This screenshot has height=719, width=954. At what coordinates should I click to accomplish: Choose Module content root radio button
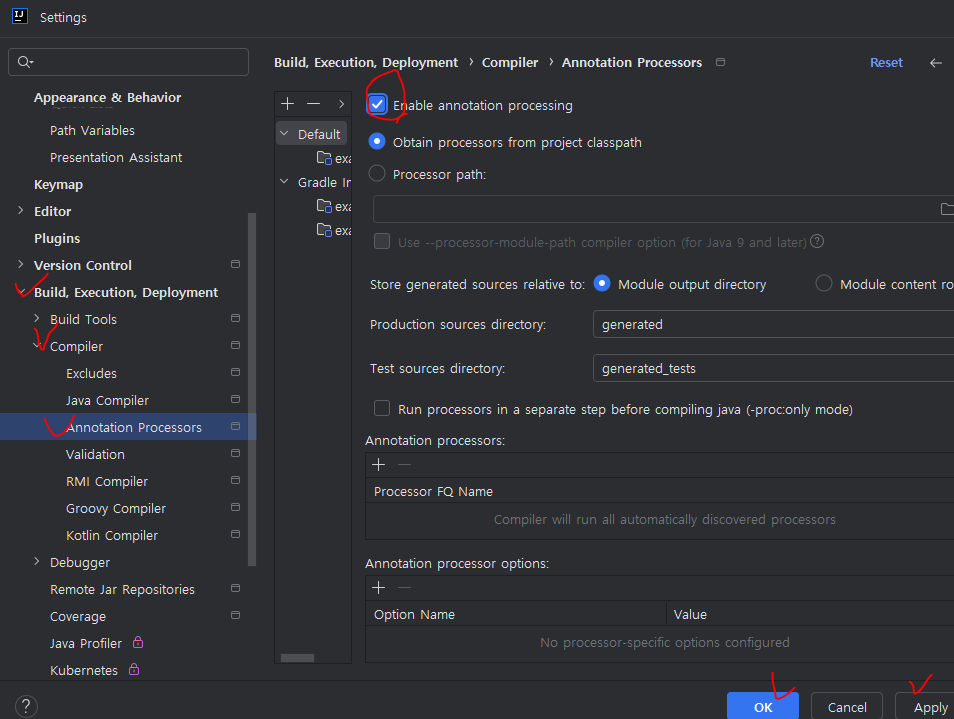point(824,283)
